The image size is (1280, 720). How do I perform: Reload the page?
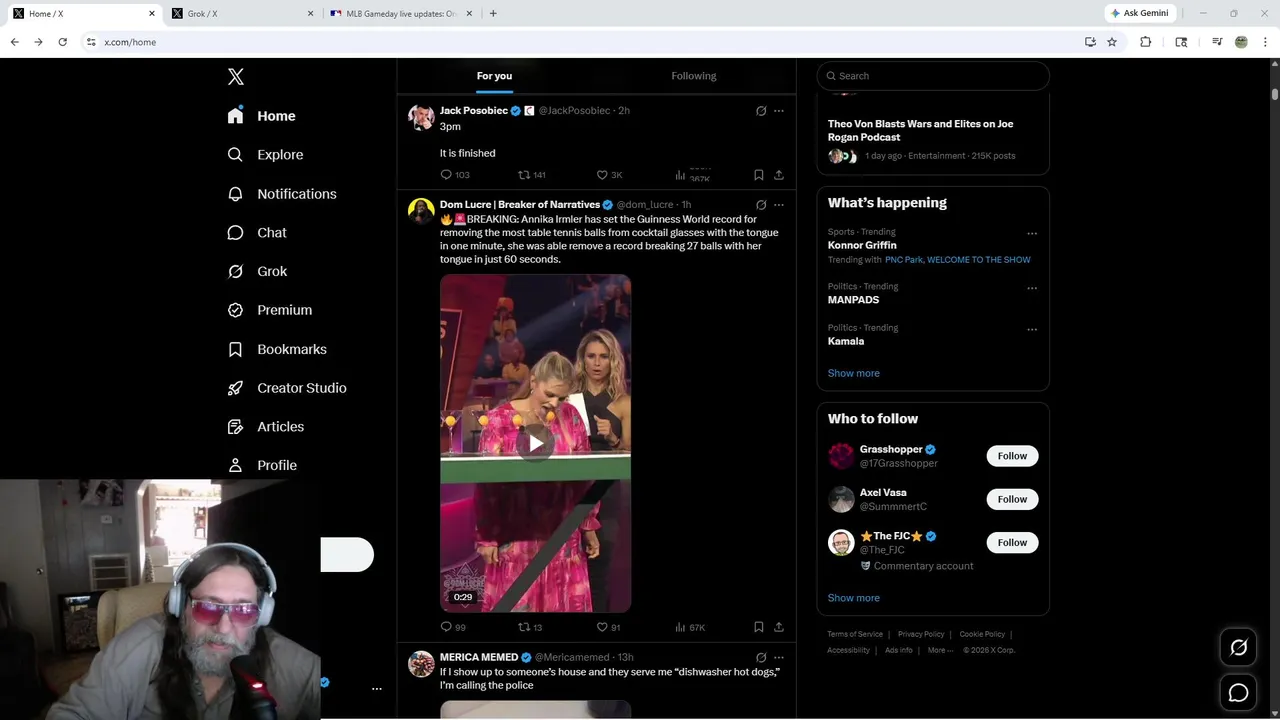tap(62, 42)
